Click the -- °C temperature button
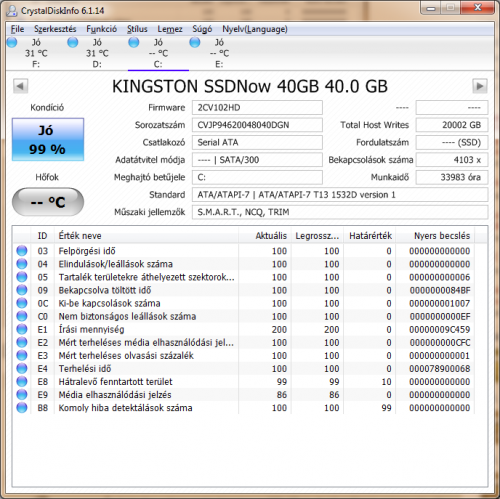Image resolution: width=500 pixels, height=499 pixels. point(48,202)
